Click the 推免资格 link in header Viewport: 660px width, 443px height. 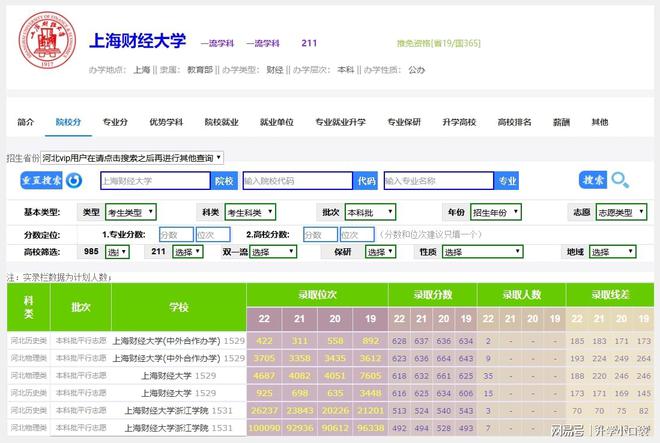coord(439,43)
